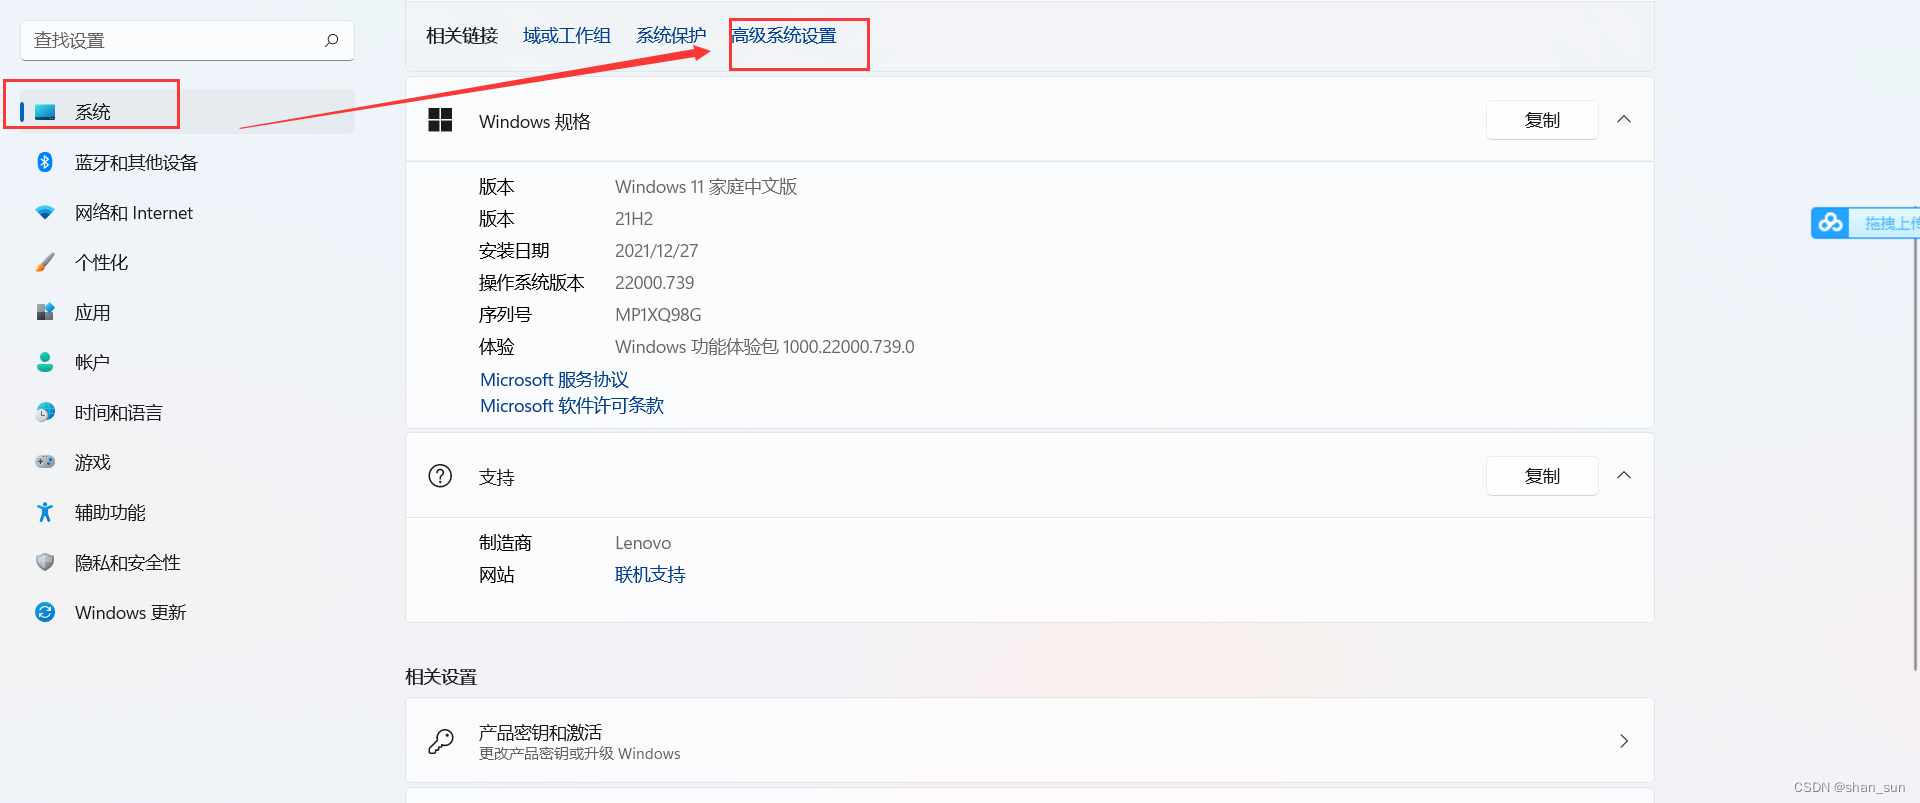Click the 序列号 label
1920x803 pixels.
tap(505, 315)
